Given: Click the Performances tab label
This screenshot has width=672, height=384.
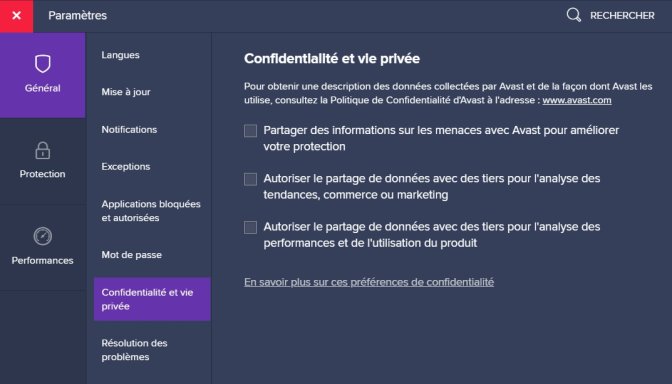Looking at the screenshot, I should tap(42, 260).
